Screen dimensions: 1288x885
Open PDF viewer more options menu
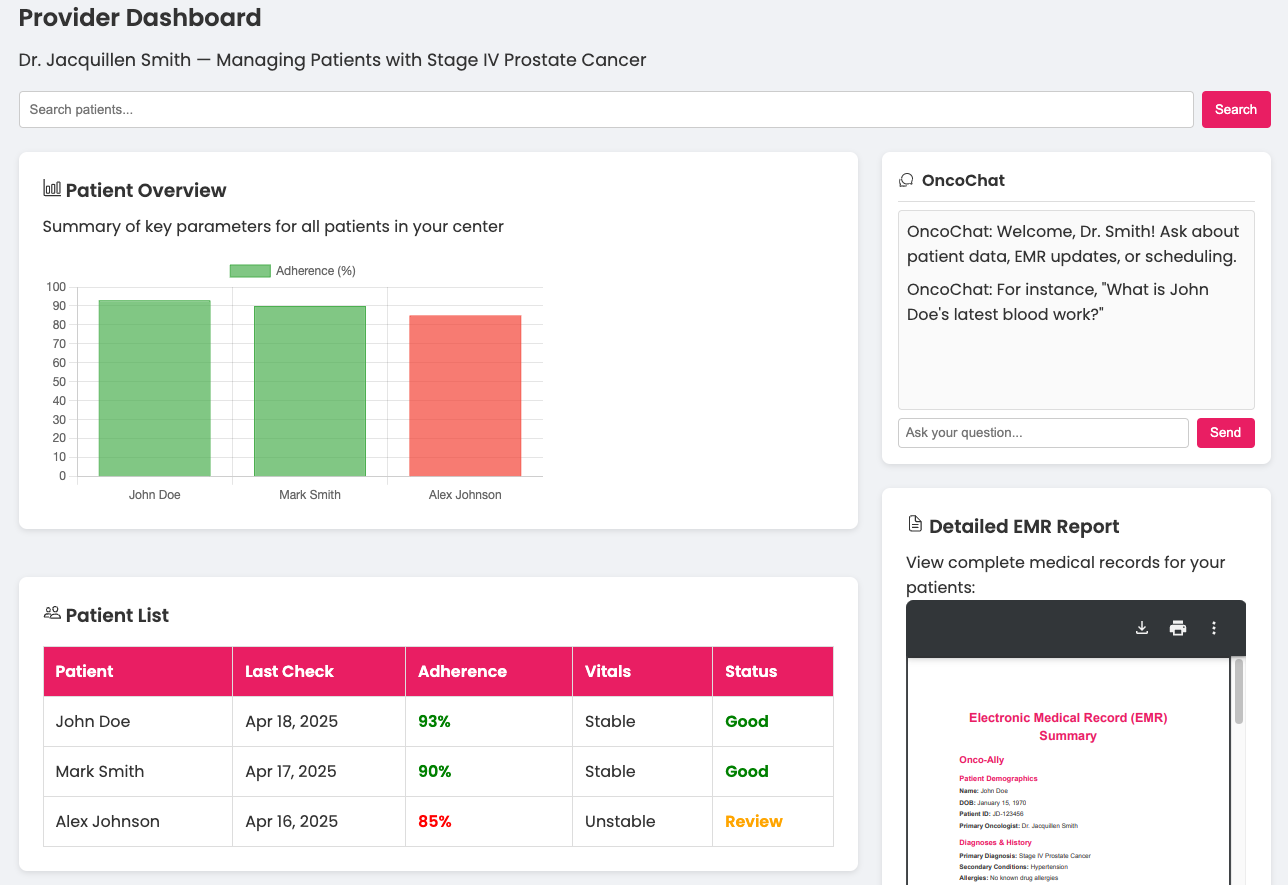click(1214, 628)
